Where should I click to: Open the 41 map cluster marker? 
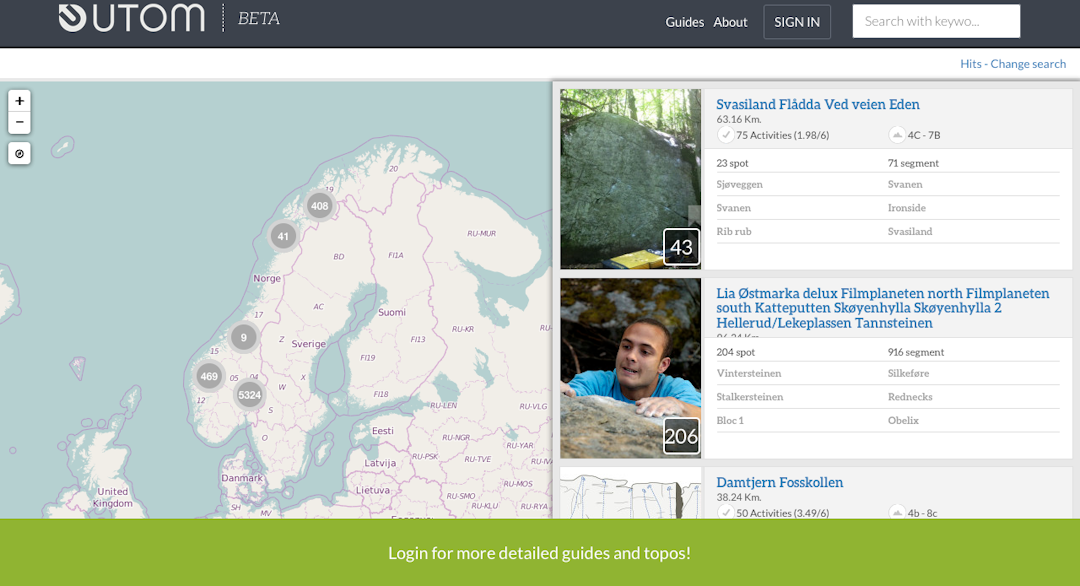[x=283, y=237]
